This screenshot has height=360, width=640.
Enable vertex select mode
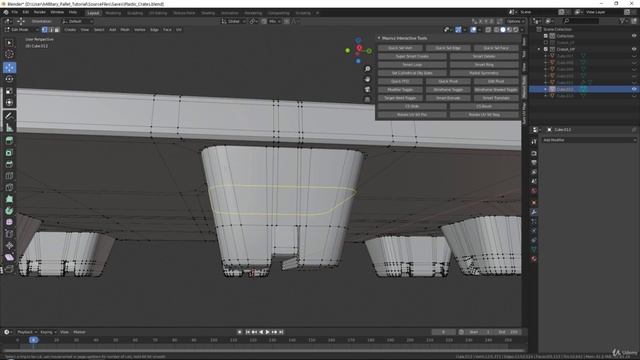(x=45, y=30)
